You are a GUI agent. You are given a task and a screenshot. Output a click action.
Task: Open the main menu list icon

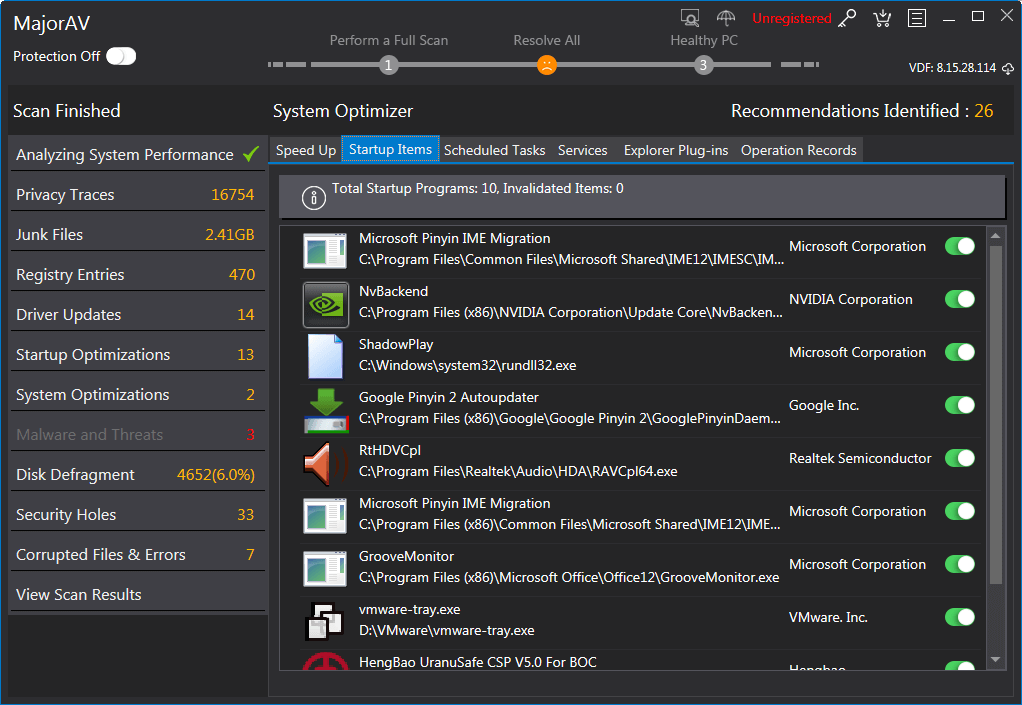tap(916, 18)
